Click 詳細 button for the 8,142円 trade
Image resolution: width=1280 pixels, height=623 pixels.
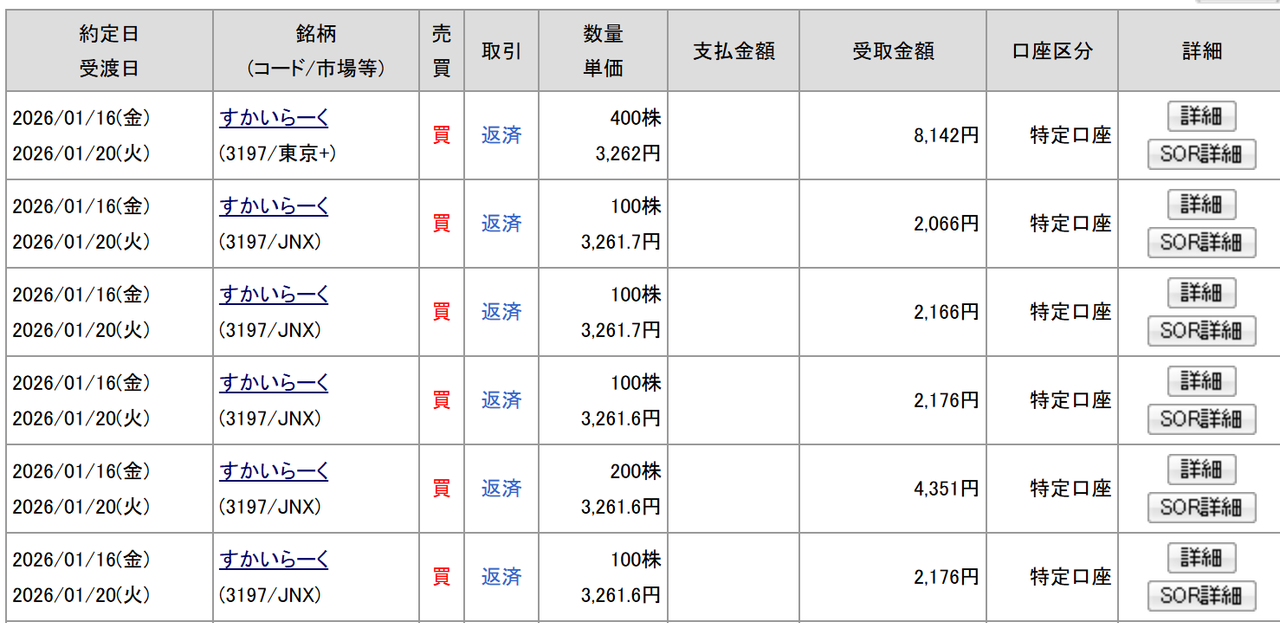coord(1201,116)
